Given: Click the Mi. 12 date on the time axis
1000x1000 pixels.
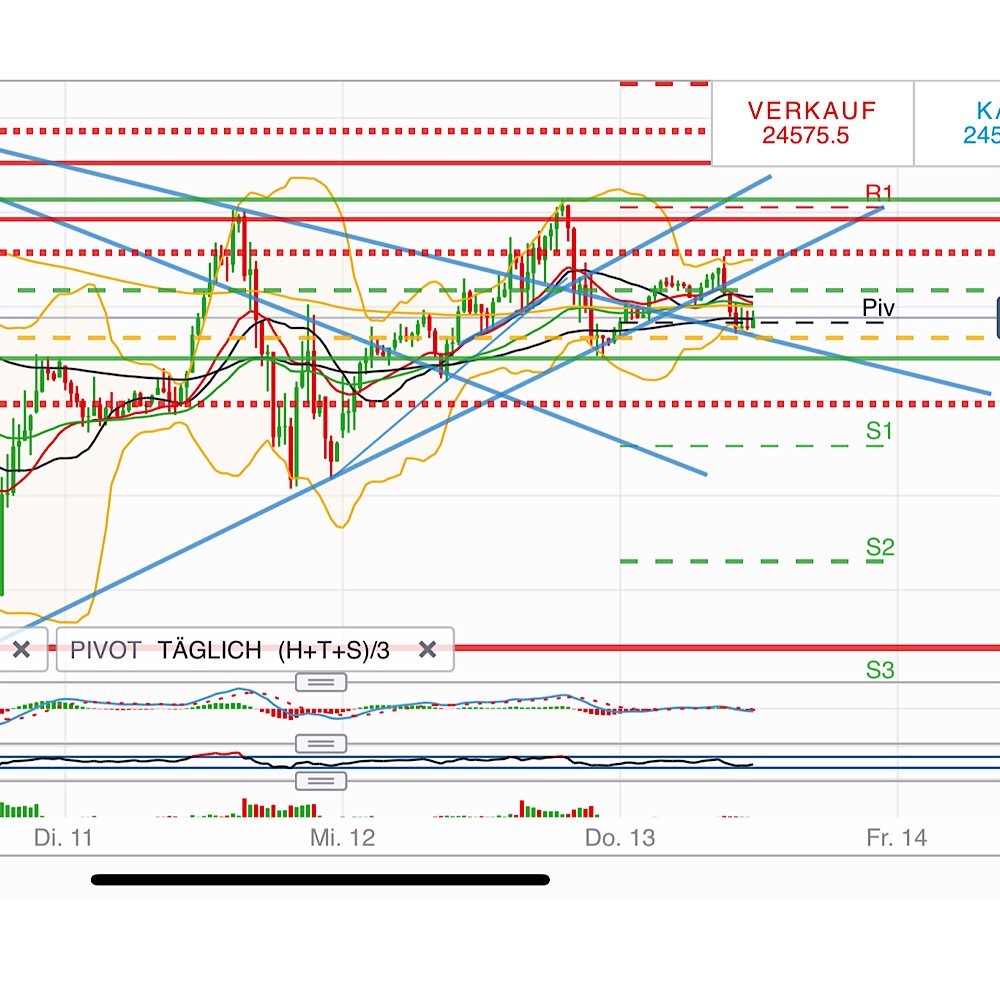Looking at the screenshot, I should click(342, 837).
